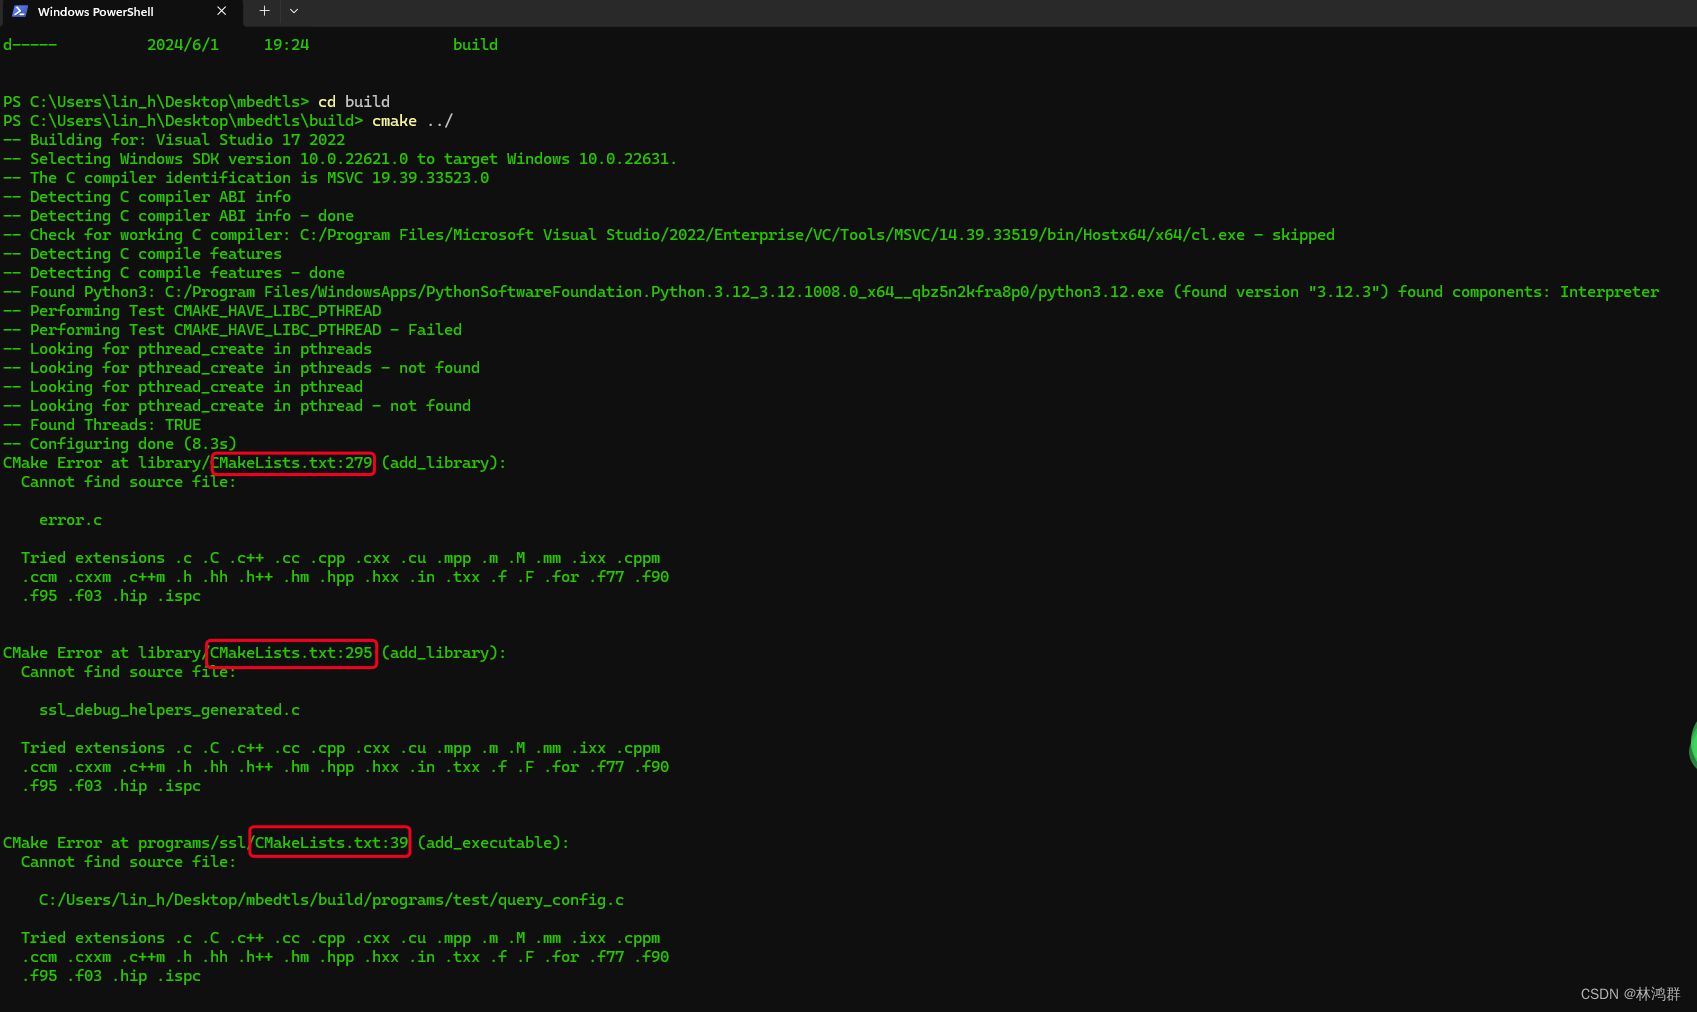Click the 'CMAKE_HAVE_LIBC_PTHREAD - Failed' line
Image resolution: width=1697 pixels, height=1012 pixels.
coord(232,329)
